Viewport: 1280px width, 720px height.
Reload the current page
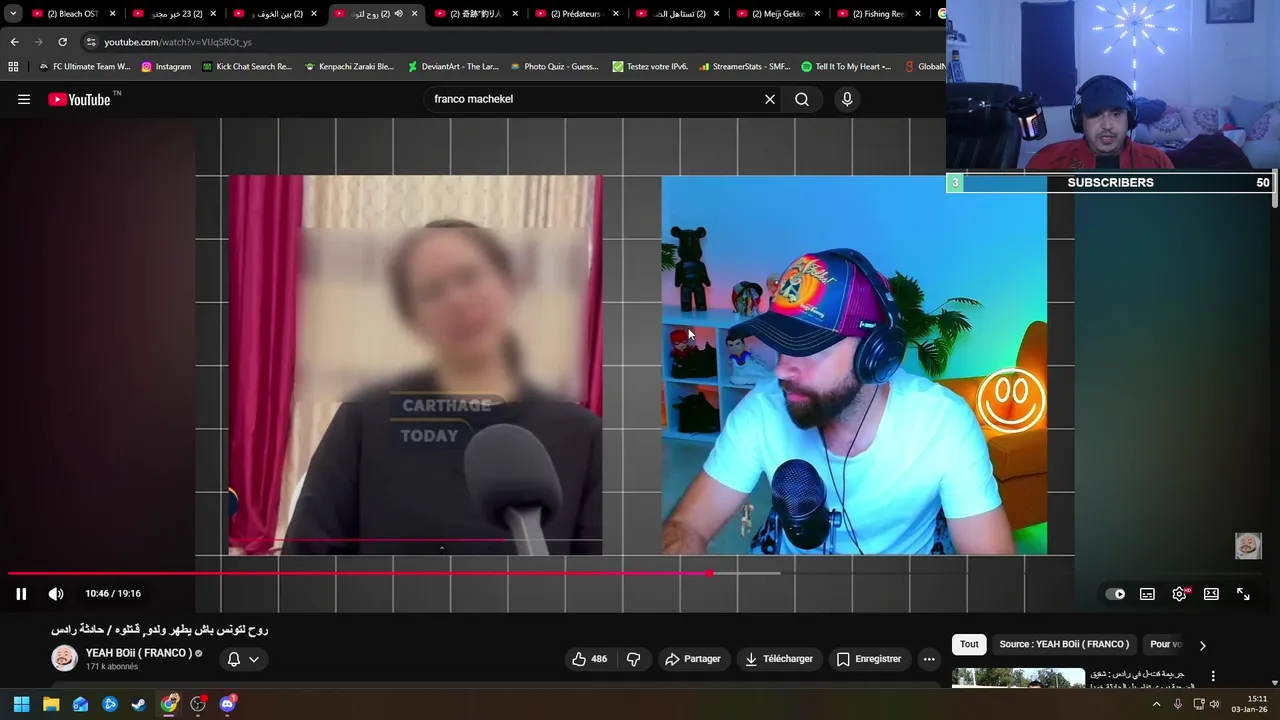click(x=62, y=42)
